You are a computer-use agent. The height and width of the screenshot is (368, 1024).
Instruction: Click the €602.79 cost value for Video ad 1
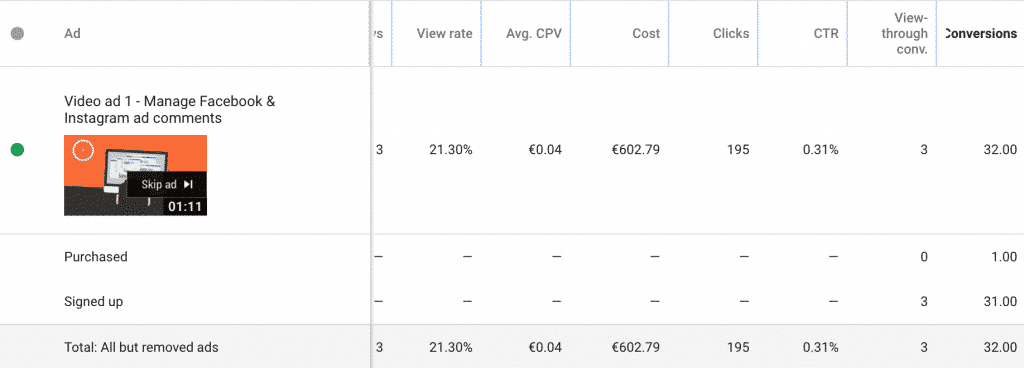635,150
